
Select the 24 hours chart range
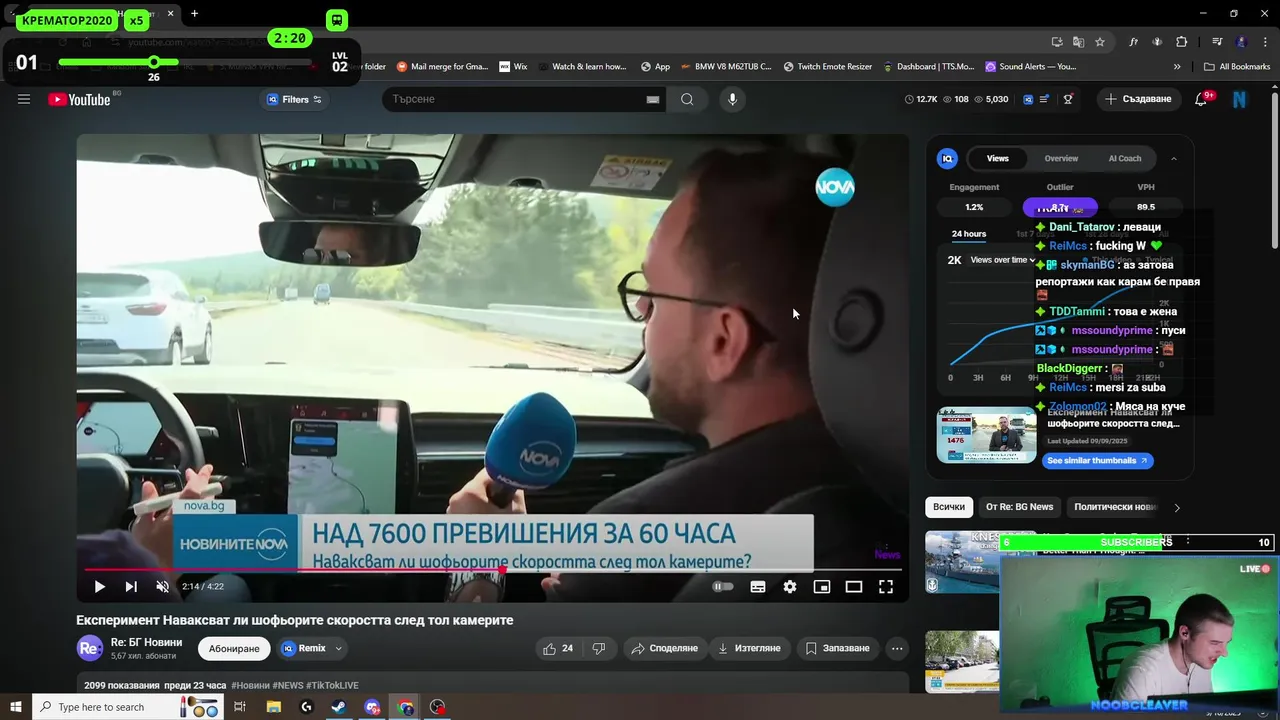(969, 234)
